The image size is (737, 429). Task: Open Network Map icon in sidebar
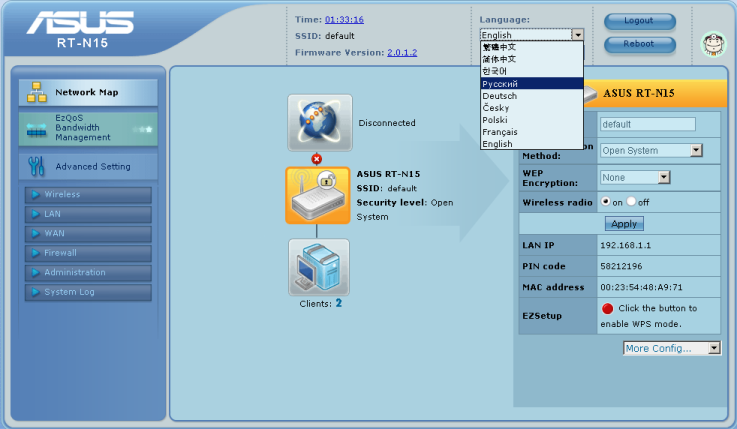click(x=37, y=92)
